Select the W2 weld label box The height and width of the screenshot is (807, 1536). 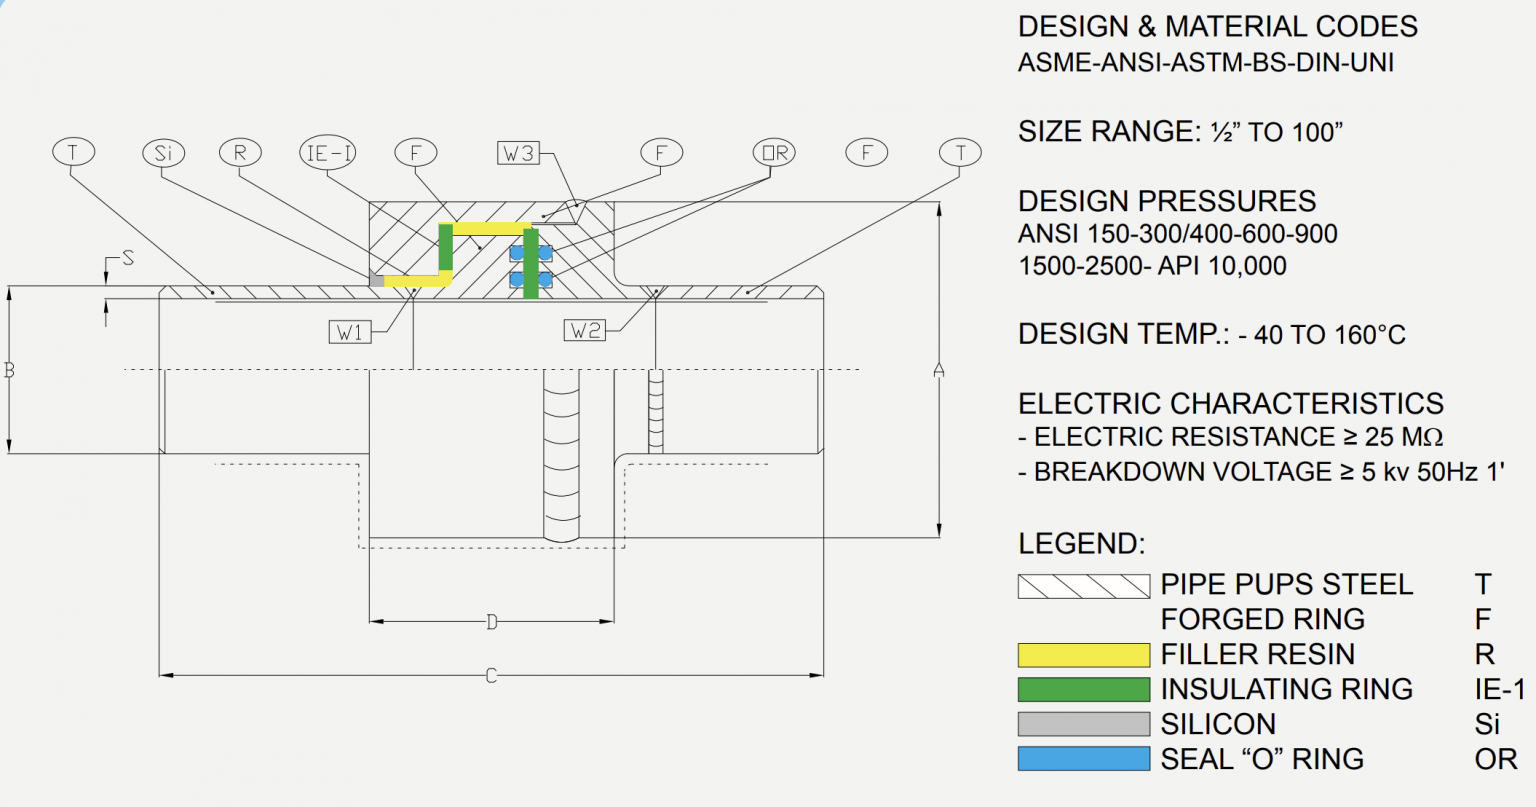tap(585, 329)
